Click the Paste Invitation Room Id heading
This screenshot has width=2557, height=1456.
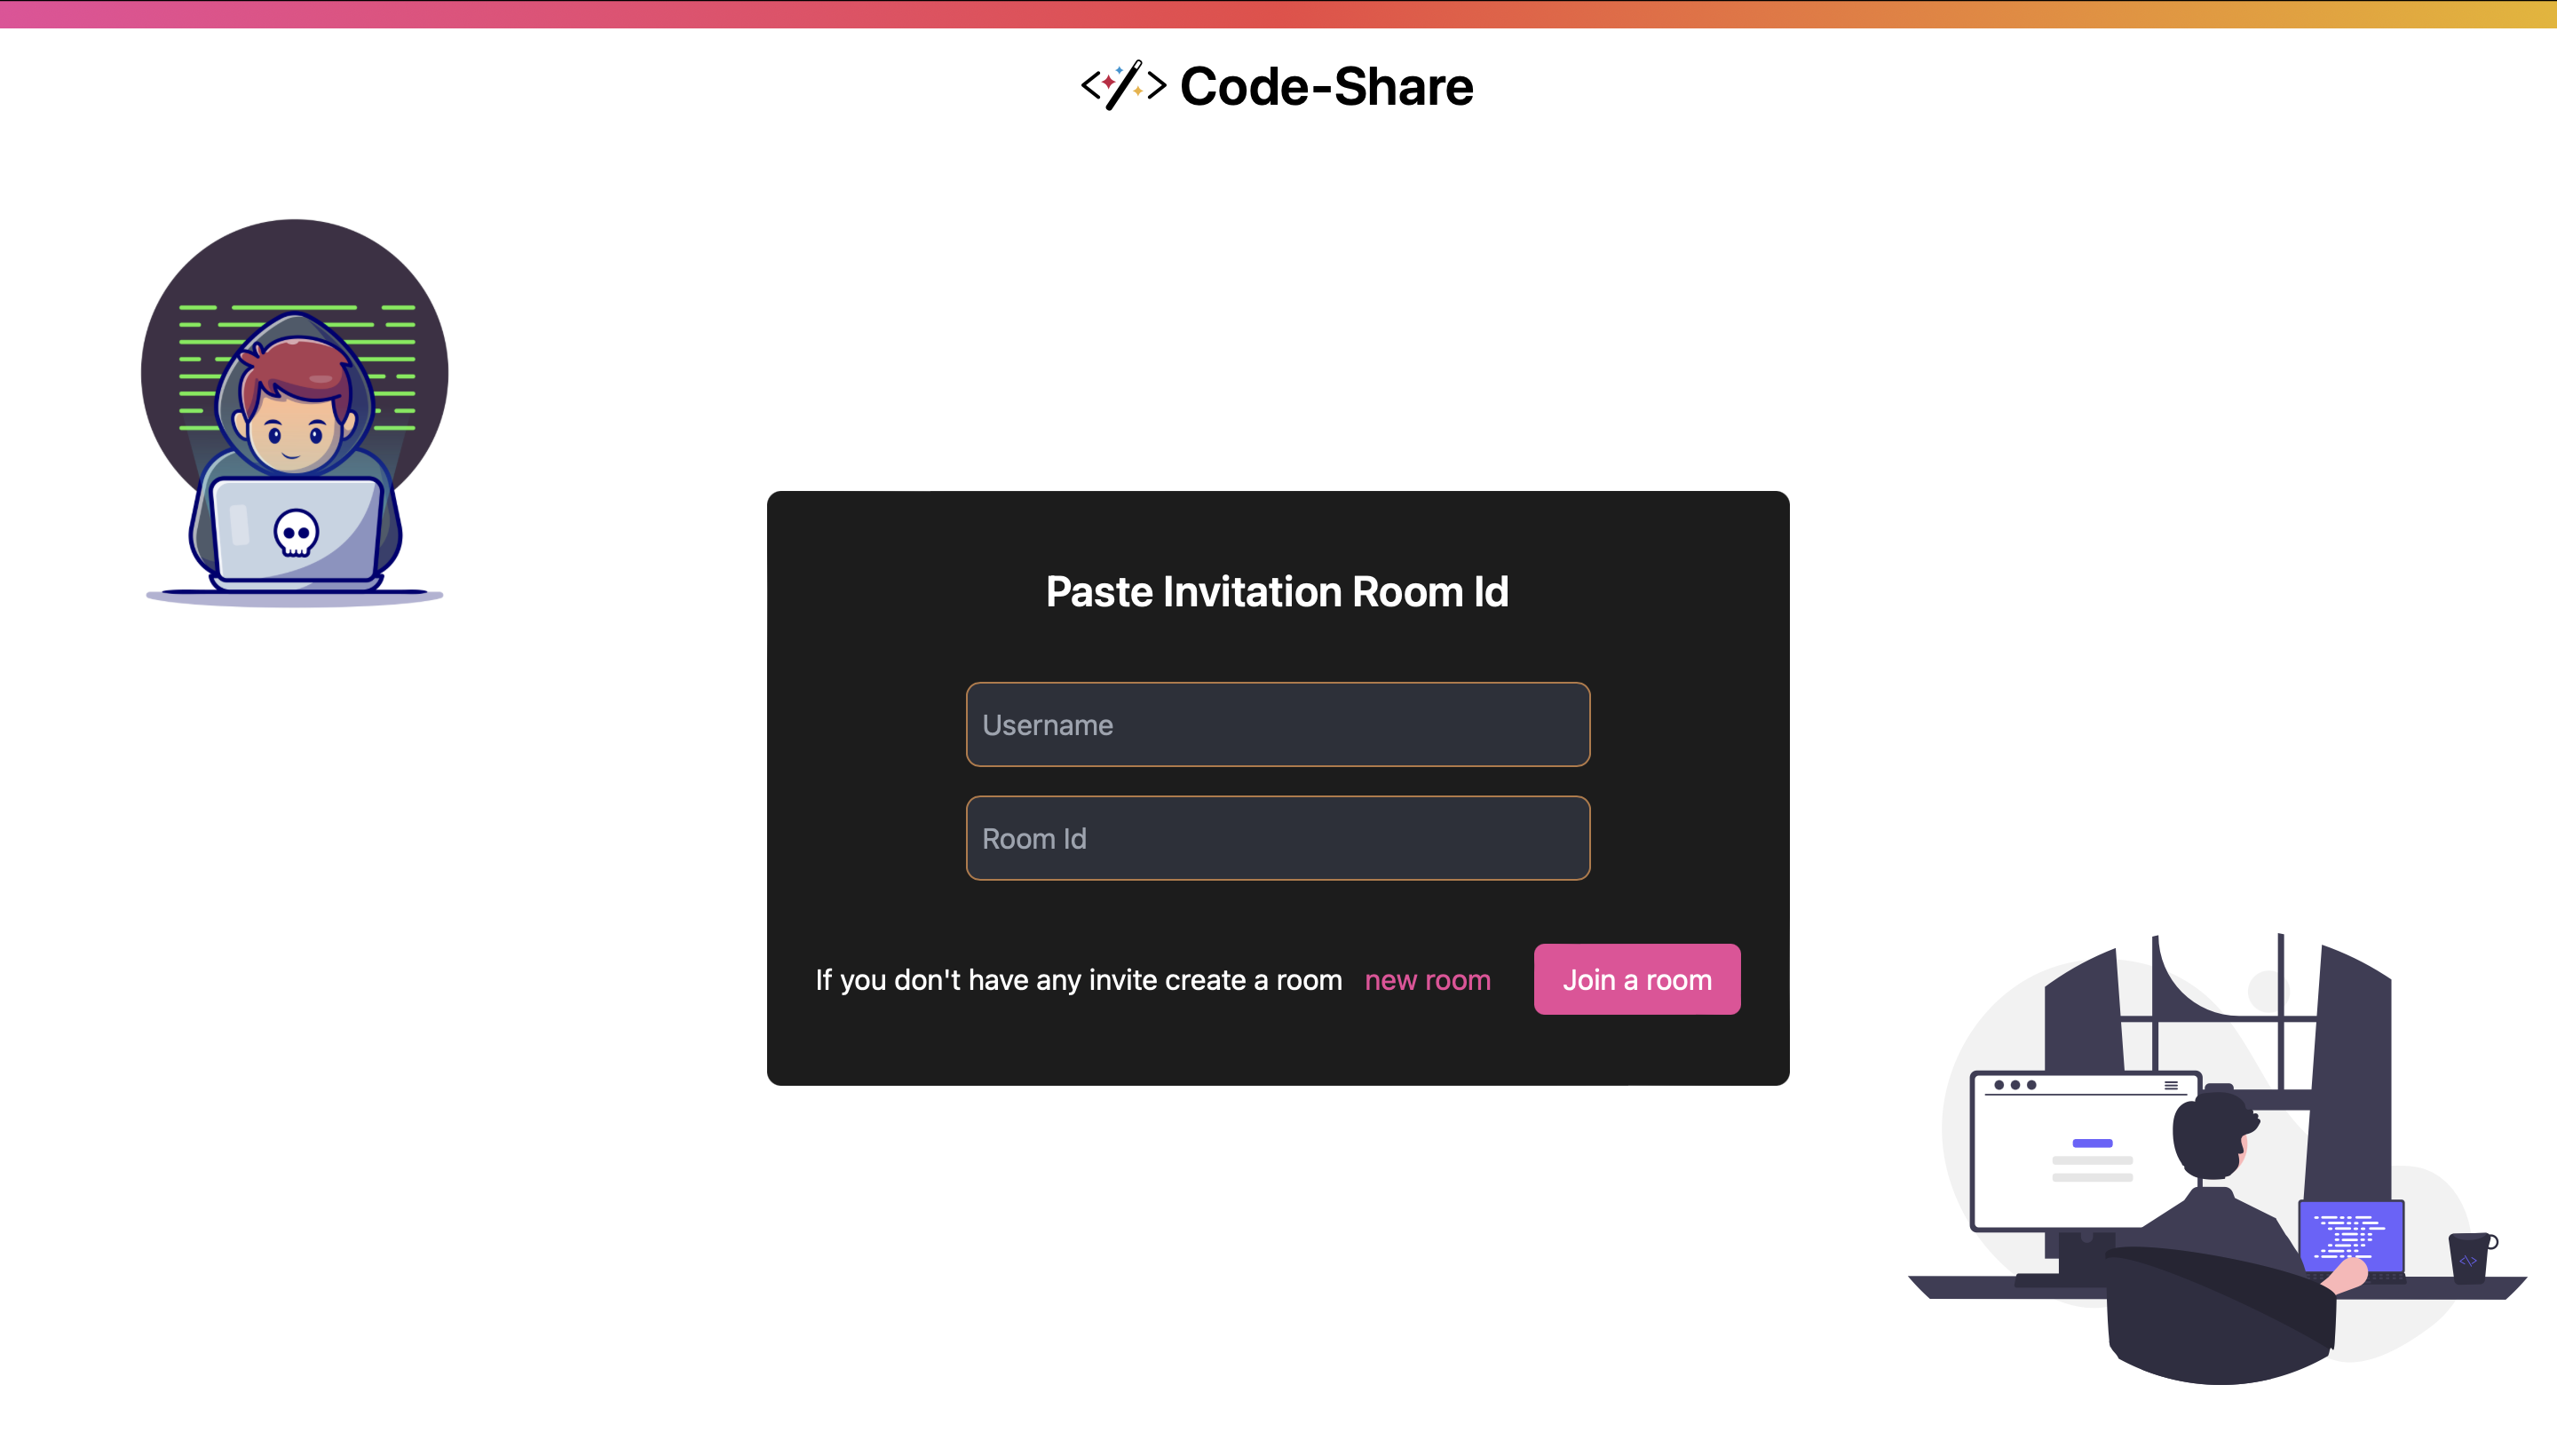(1277, 591)
